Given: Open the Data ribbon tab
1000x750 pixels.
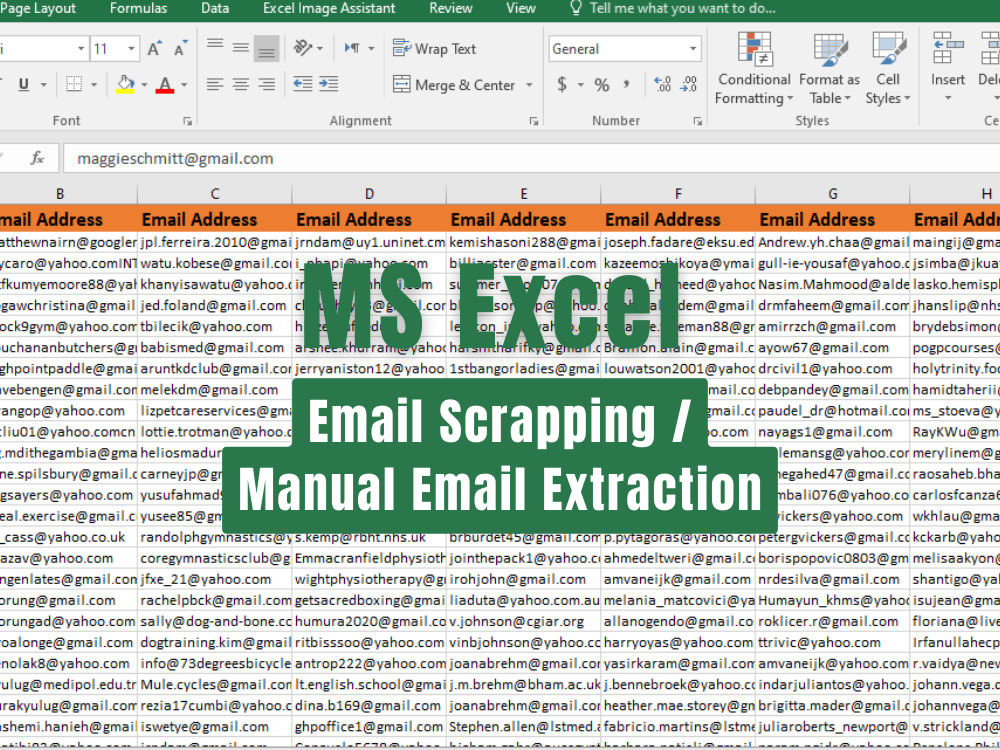Looking at the screenshot, I should pos(214,9).
